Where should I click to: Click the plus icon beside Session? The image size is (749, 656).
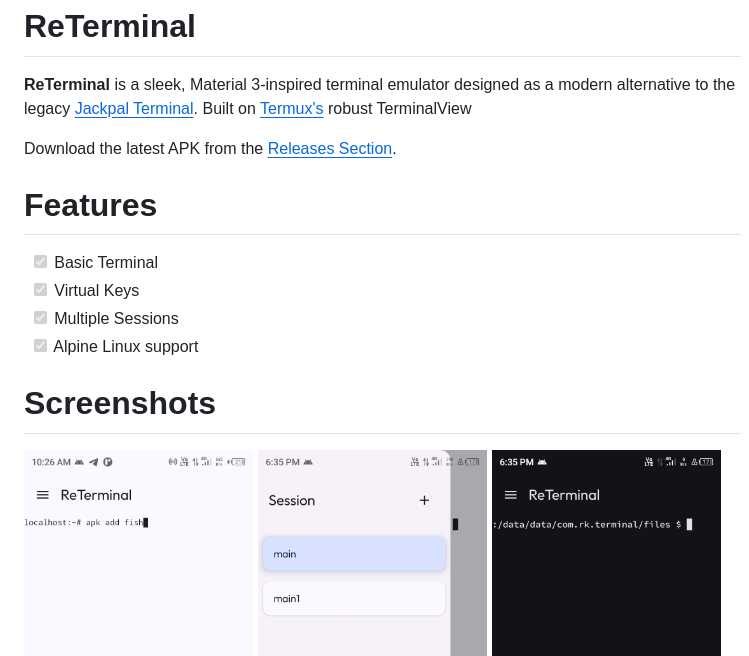[x=424, y=500]
